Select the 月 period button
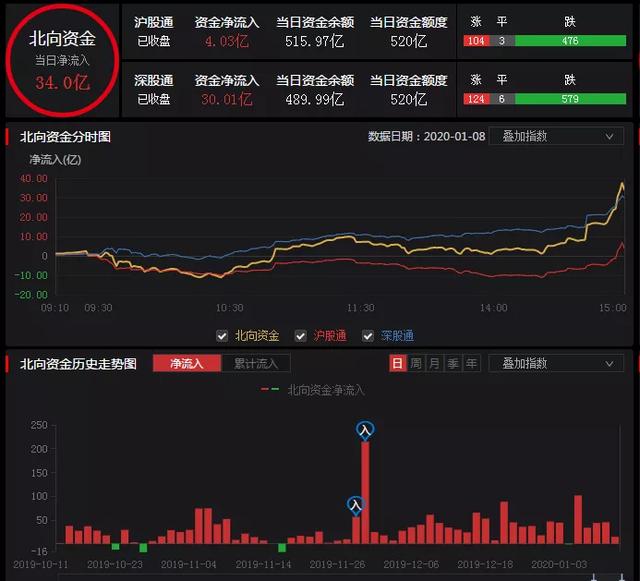This screenshot has height=581, width=640. (x=434, y=363)
